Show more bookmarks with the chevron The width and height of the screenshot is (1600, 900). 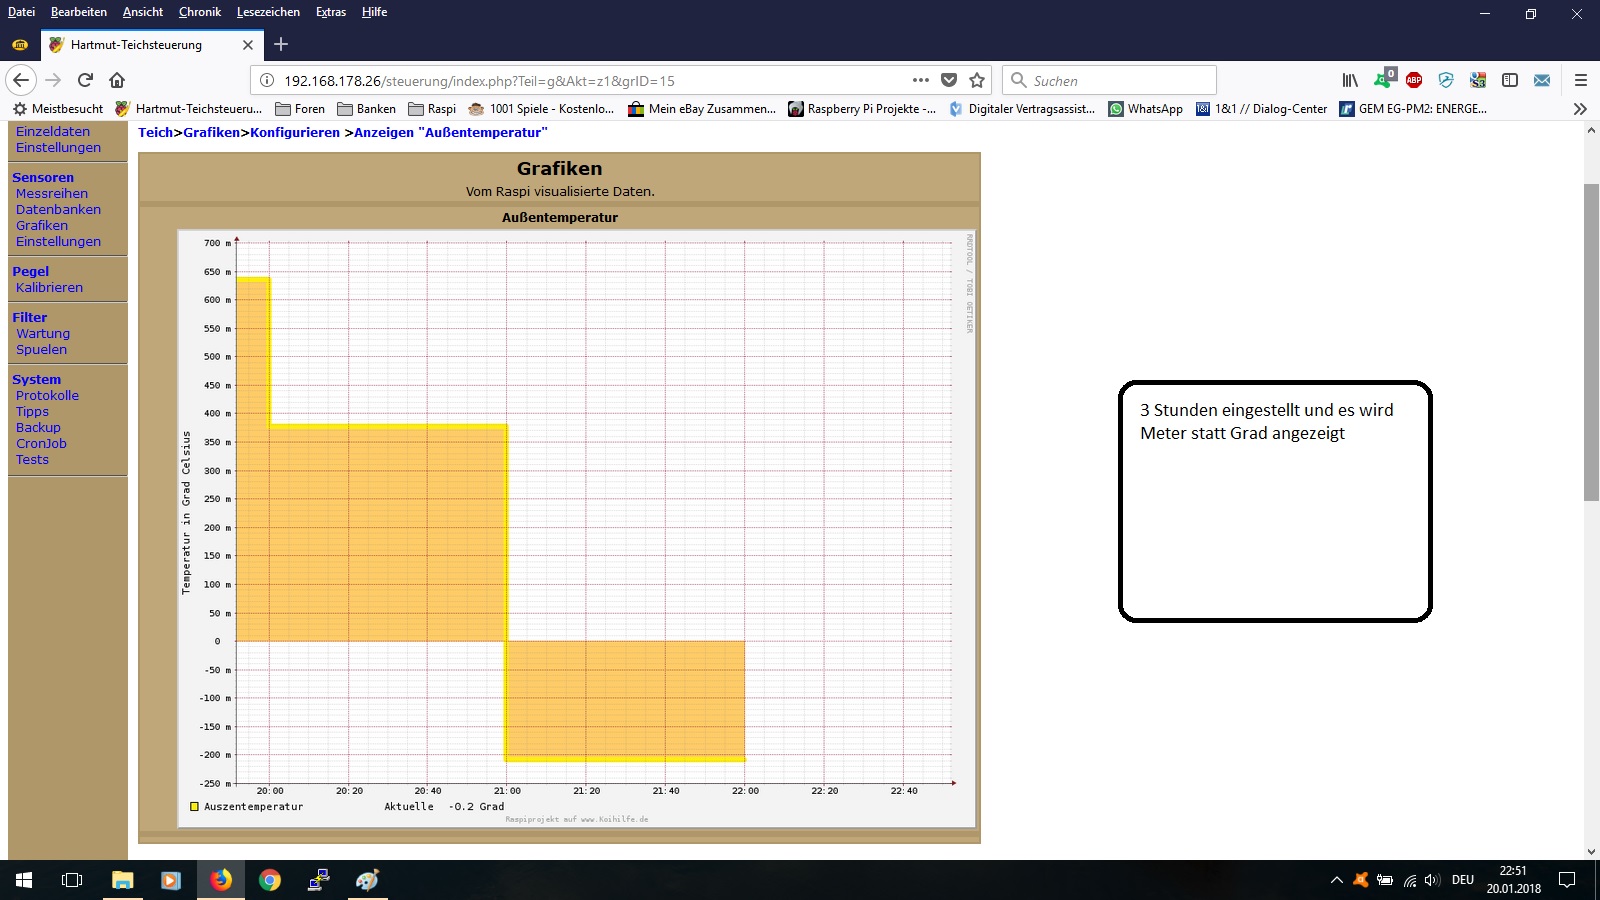(1580, 109)
